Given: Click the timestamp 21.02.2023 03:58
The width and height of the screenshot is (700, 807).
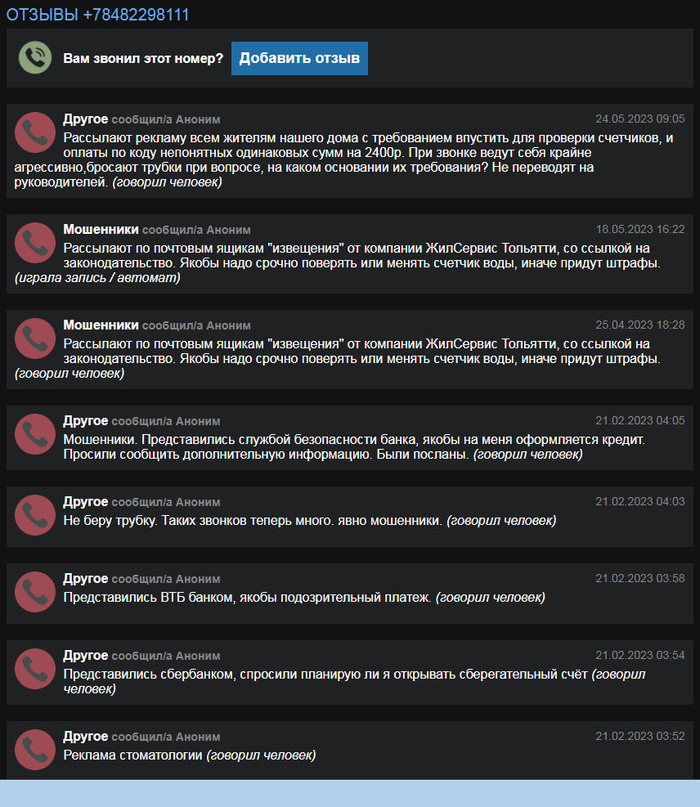Looking at the screenshot, I should click(x=640, y=579).
